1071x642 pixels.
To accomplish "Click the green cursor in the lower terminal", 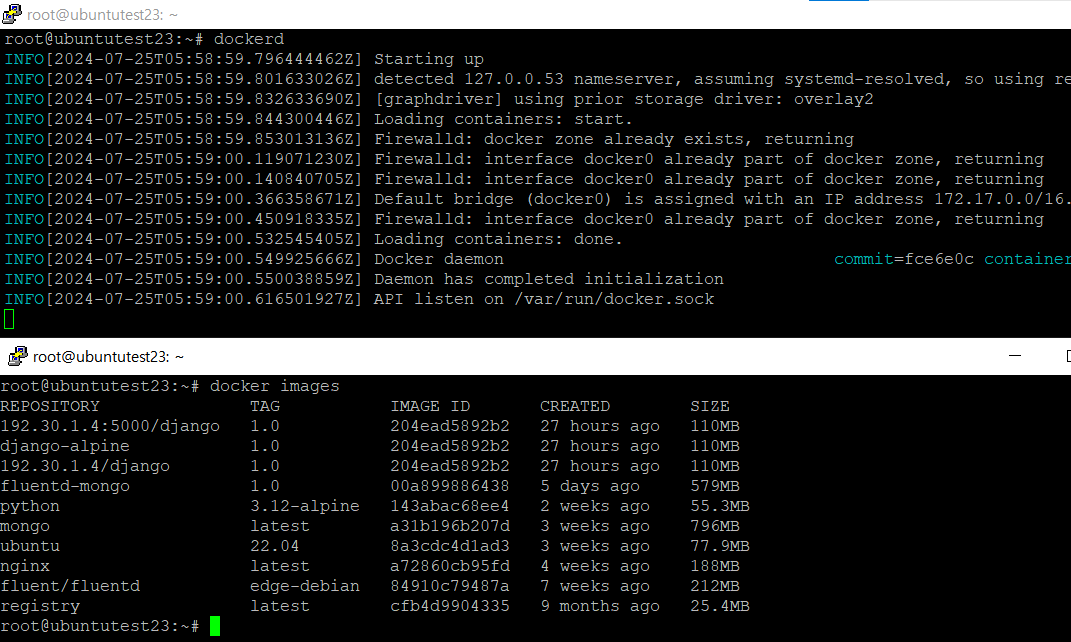I will (215, 626).
